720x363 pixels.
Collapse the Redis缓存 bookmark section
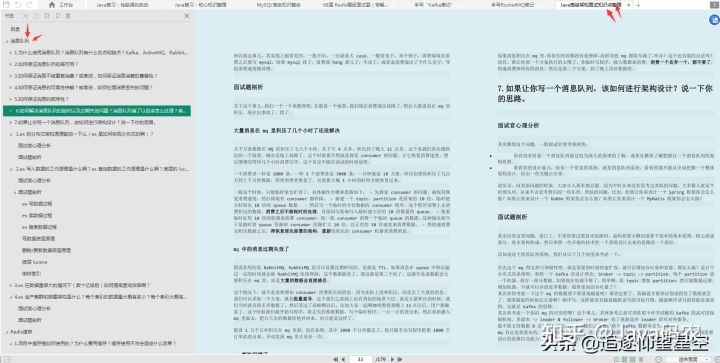(x=7, y=332)
